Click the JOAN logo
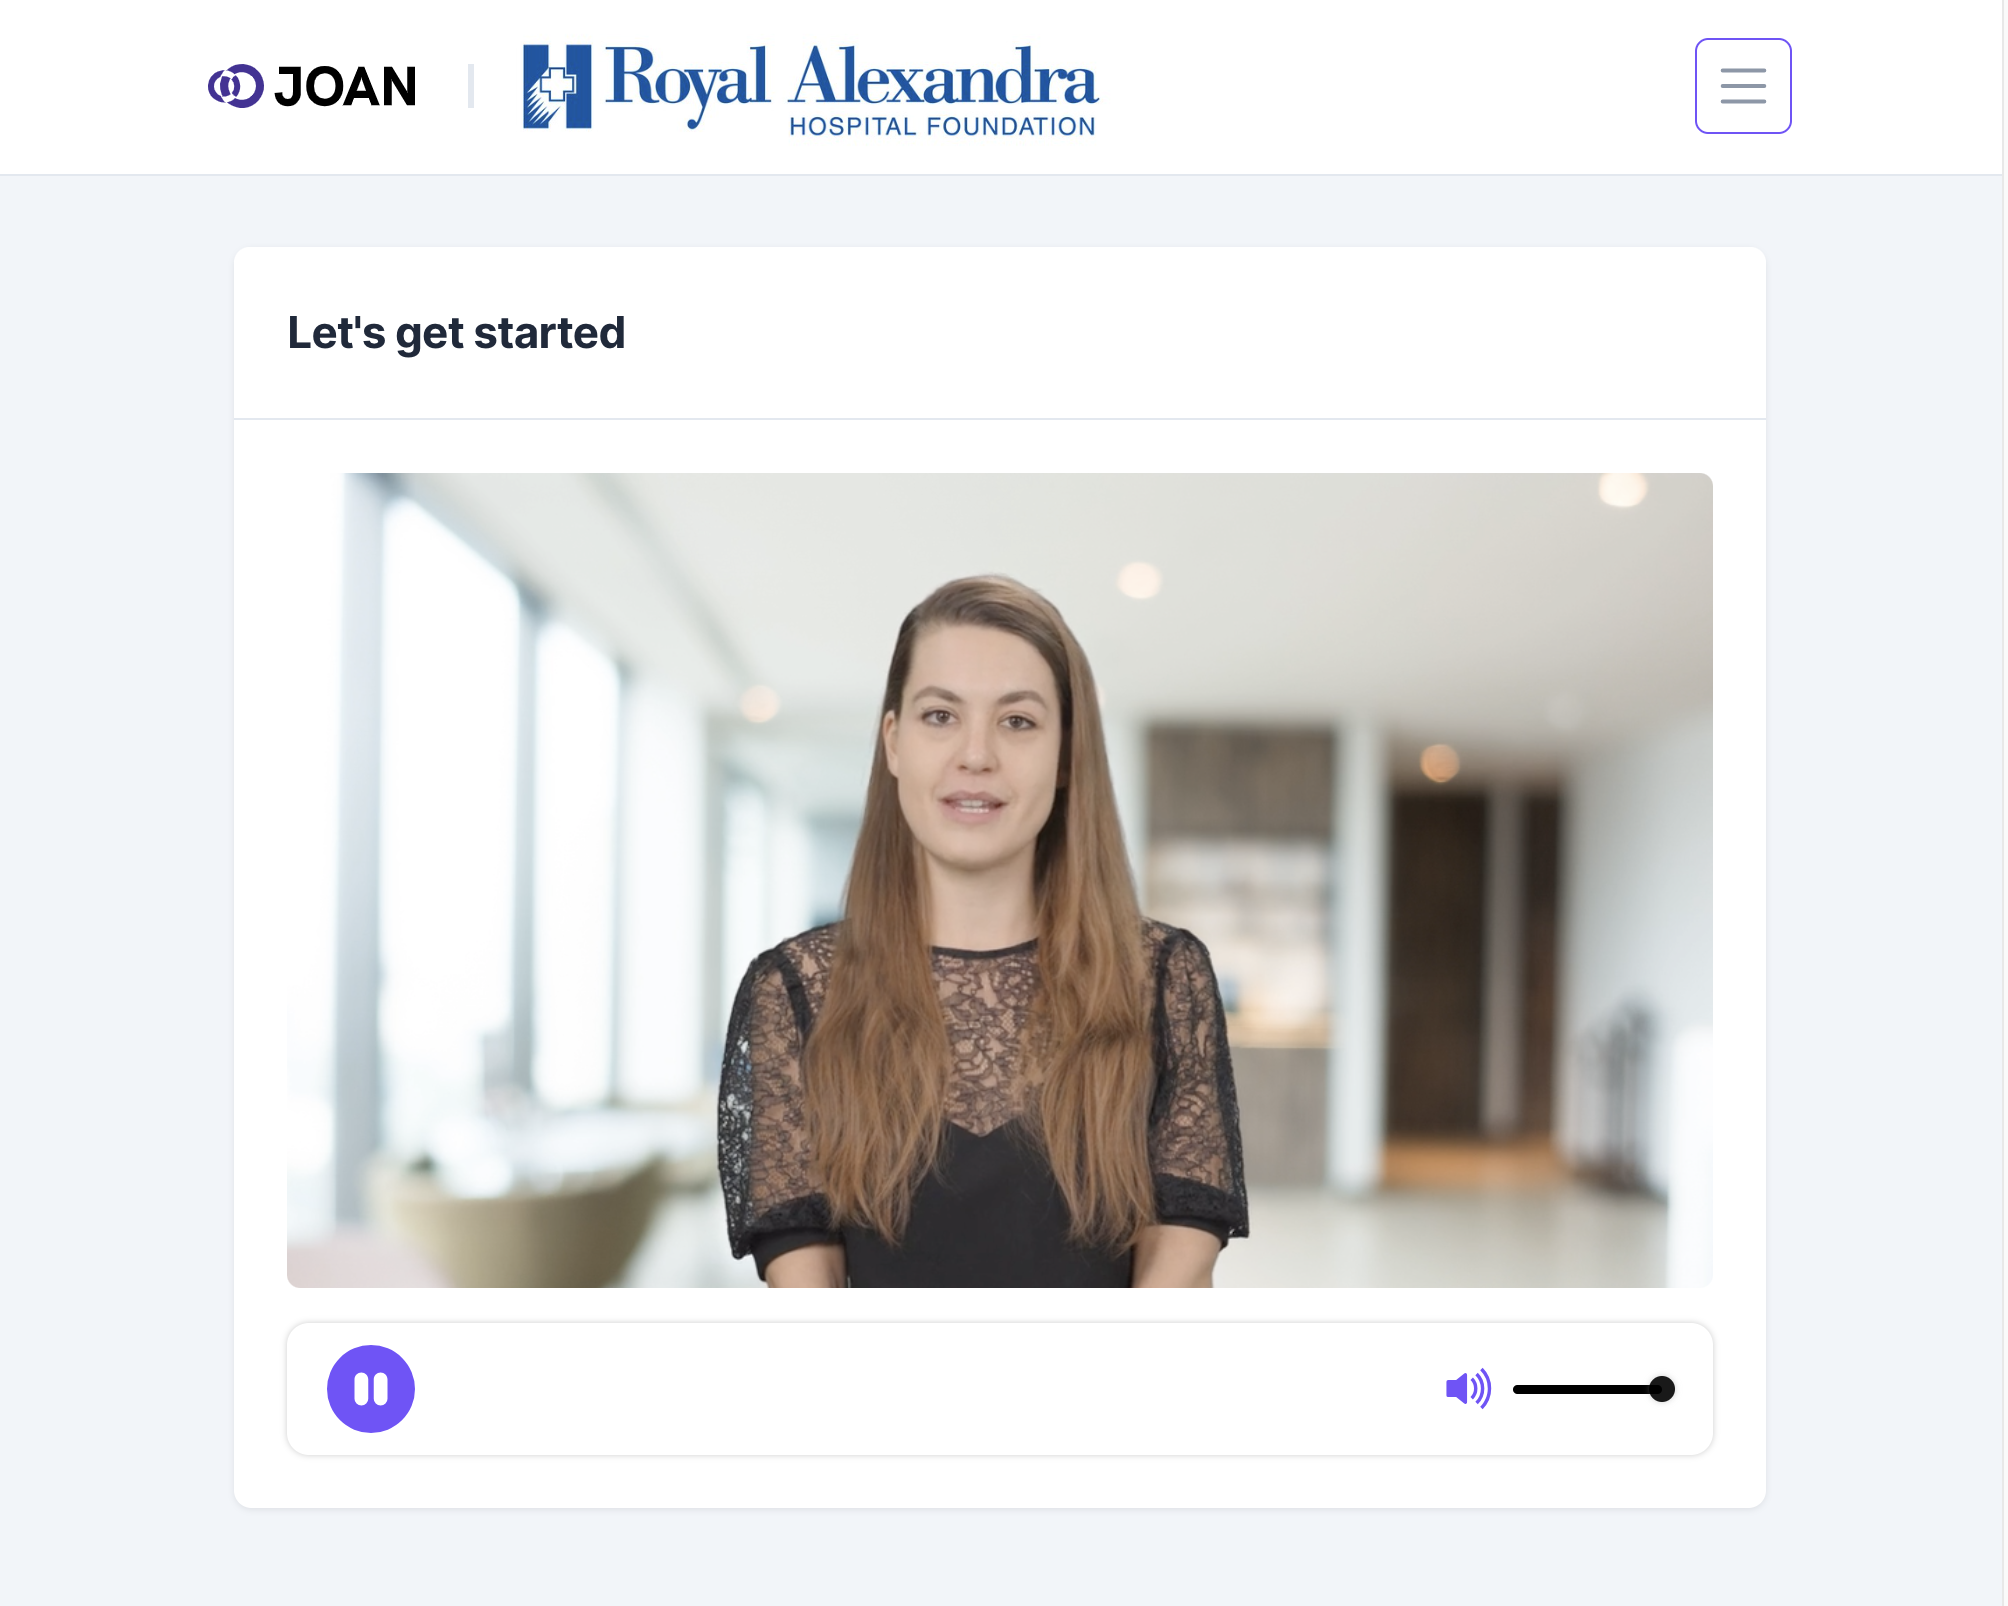Viewport: 2008px width, 1606px height. pos(312,86)
